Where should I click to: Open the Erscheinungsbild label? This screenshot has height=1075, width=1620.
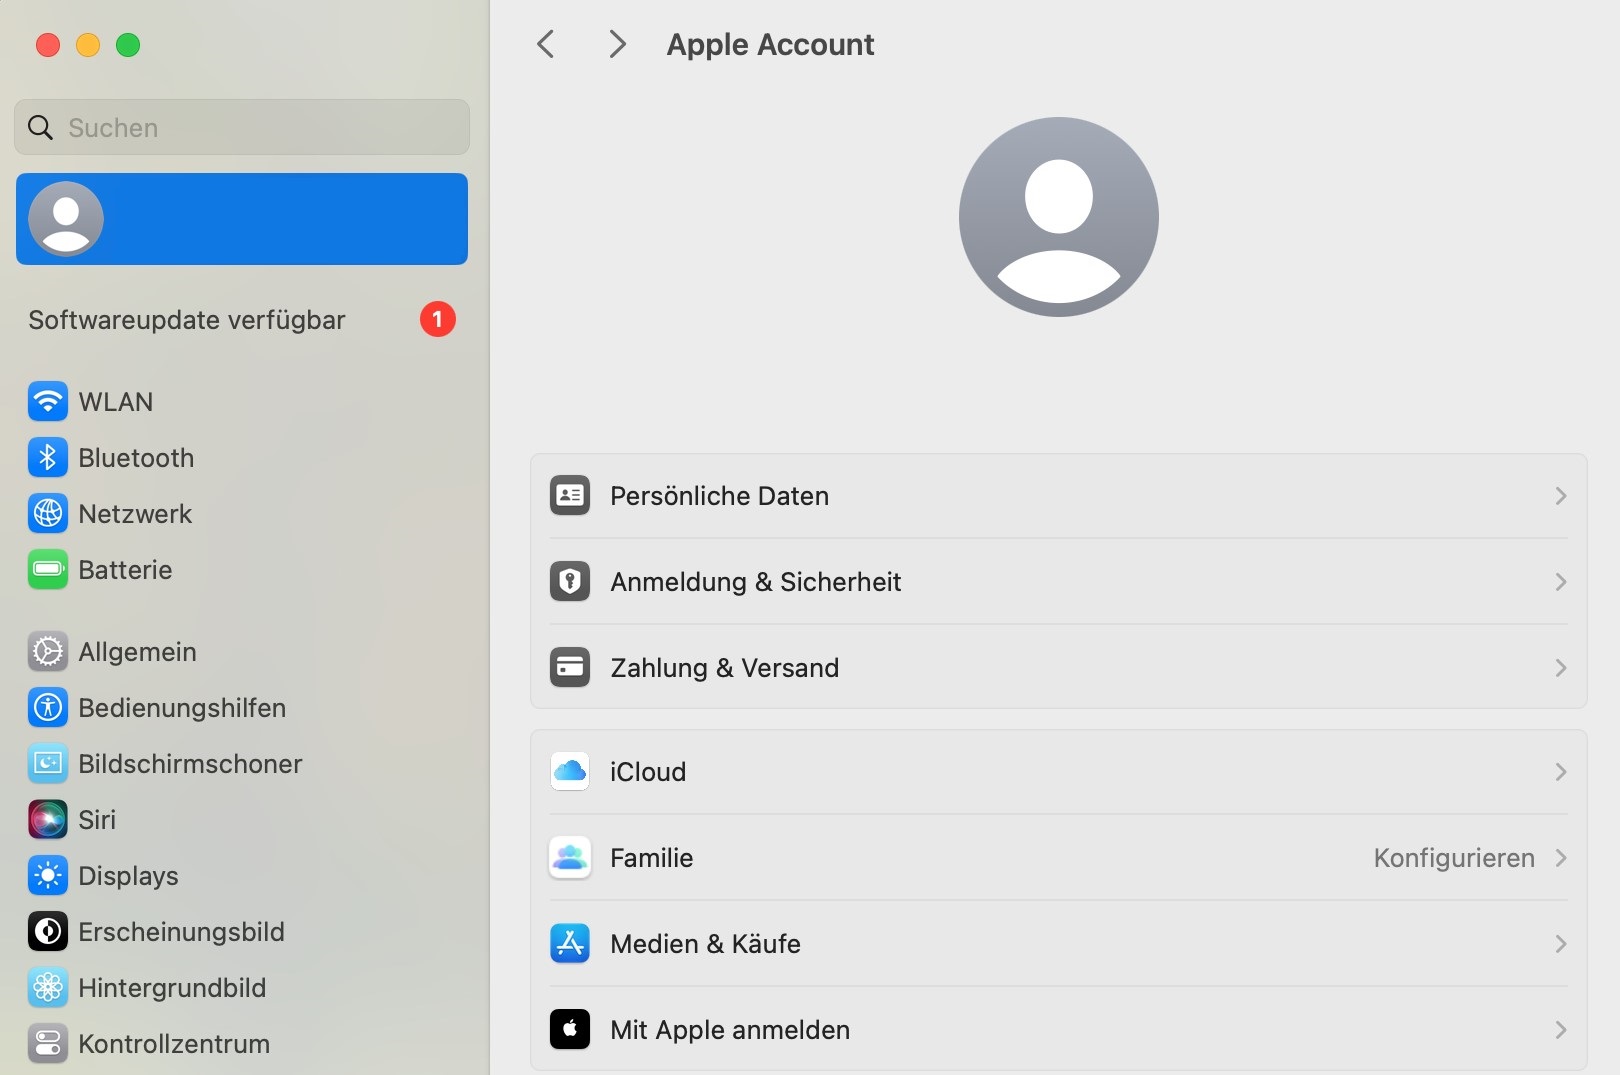181,932
